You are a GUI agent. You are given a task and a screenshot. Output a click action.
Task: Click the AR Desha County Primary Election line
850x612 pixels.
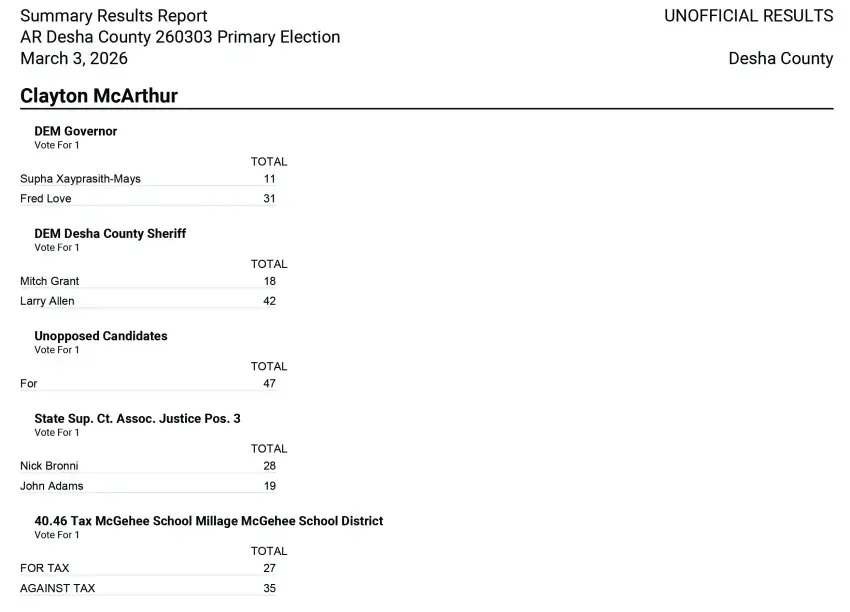click(x=180, y=37)
